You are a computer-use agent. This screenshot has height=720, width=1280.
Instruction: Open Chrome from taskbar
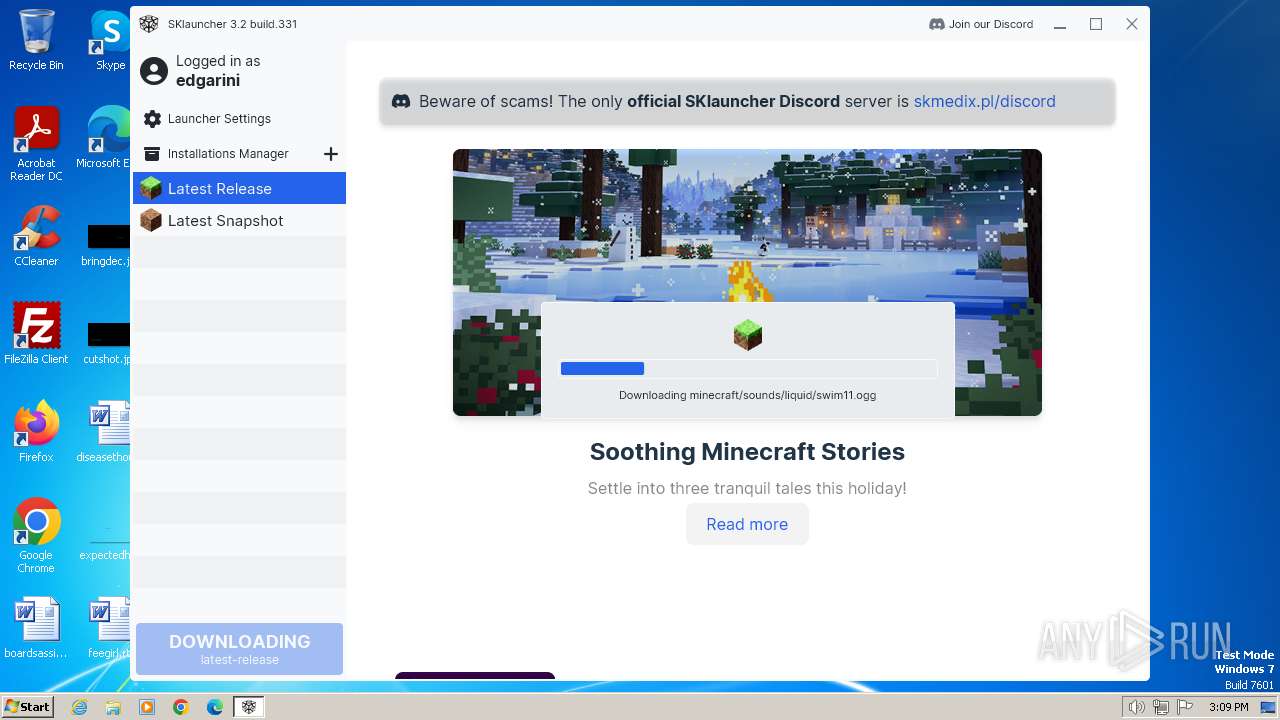(x=181, y=707)
